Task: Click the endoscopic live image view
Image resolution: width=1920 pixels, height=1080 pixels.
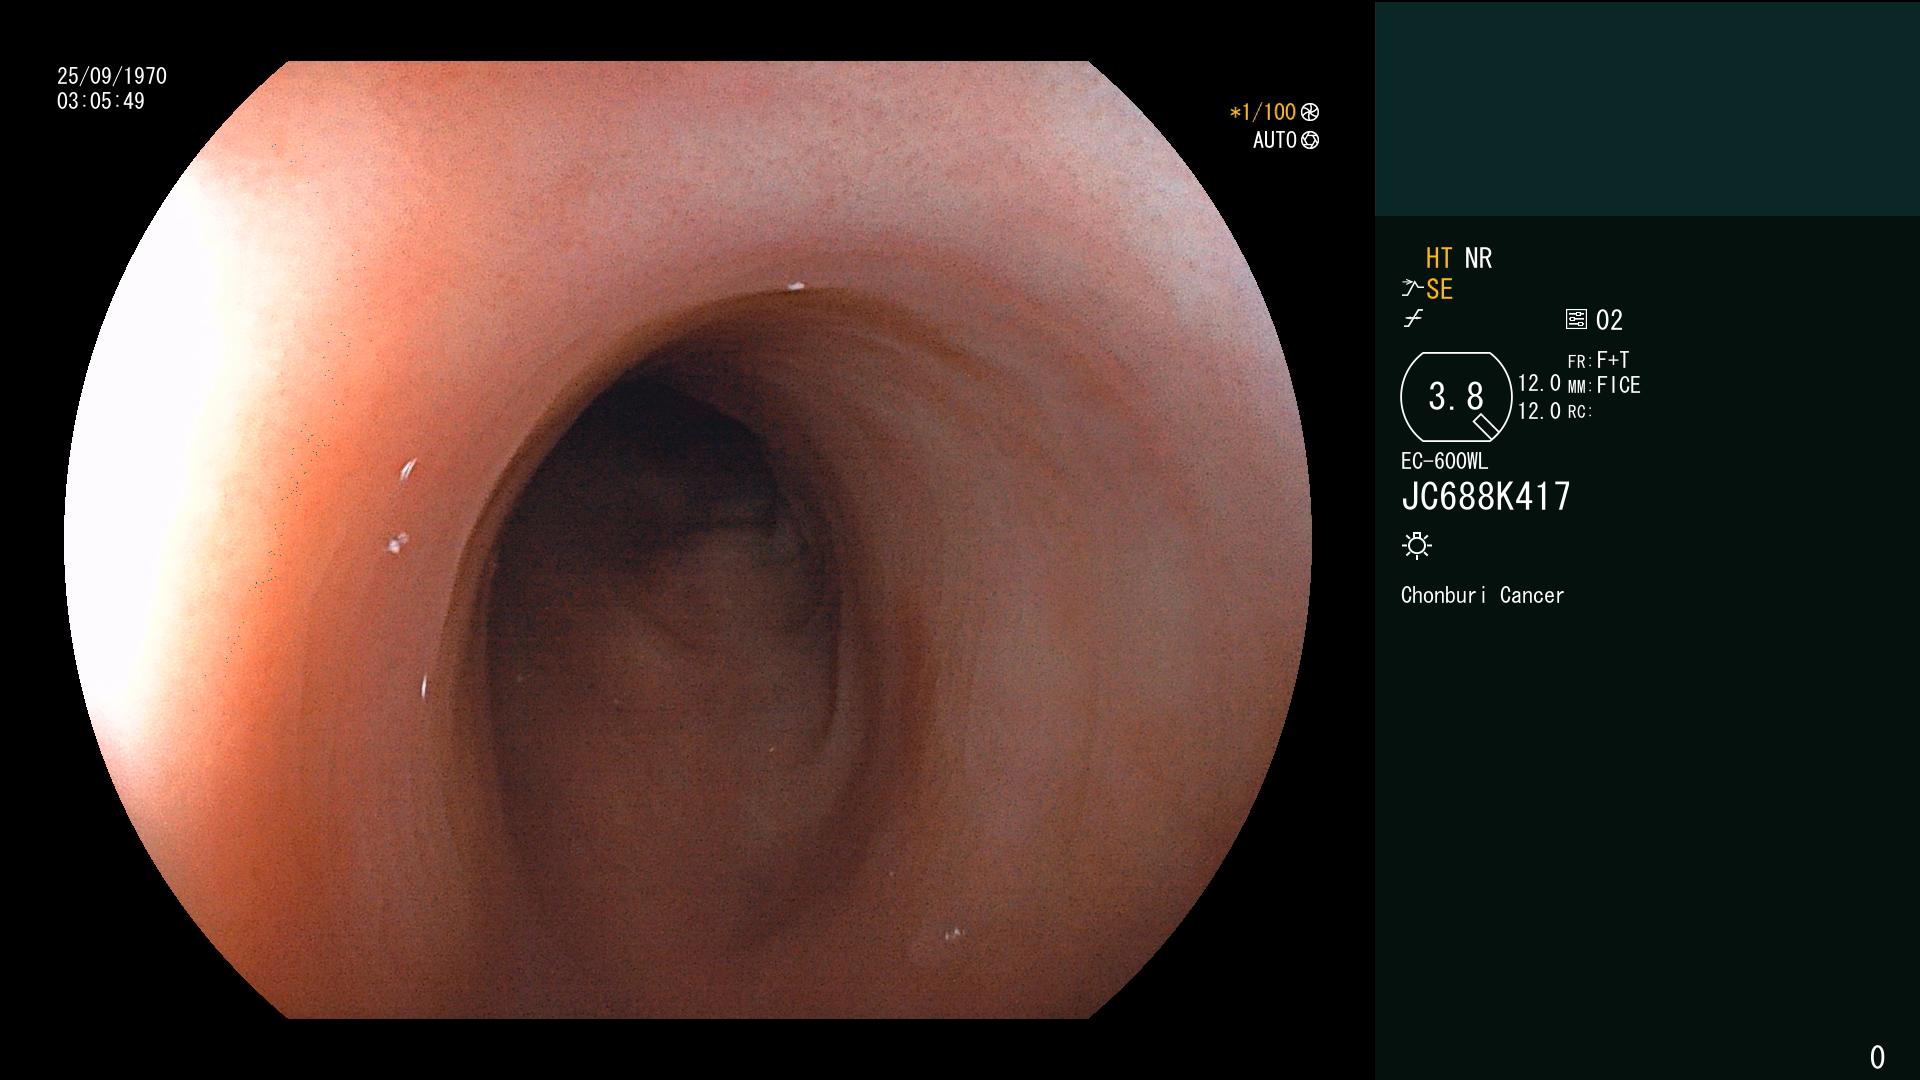Action: point(688,540)
